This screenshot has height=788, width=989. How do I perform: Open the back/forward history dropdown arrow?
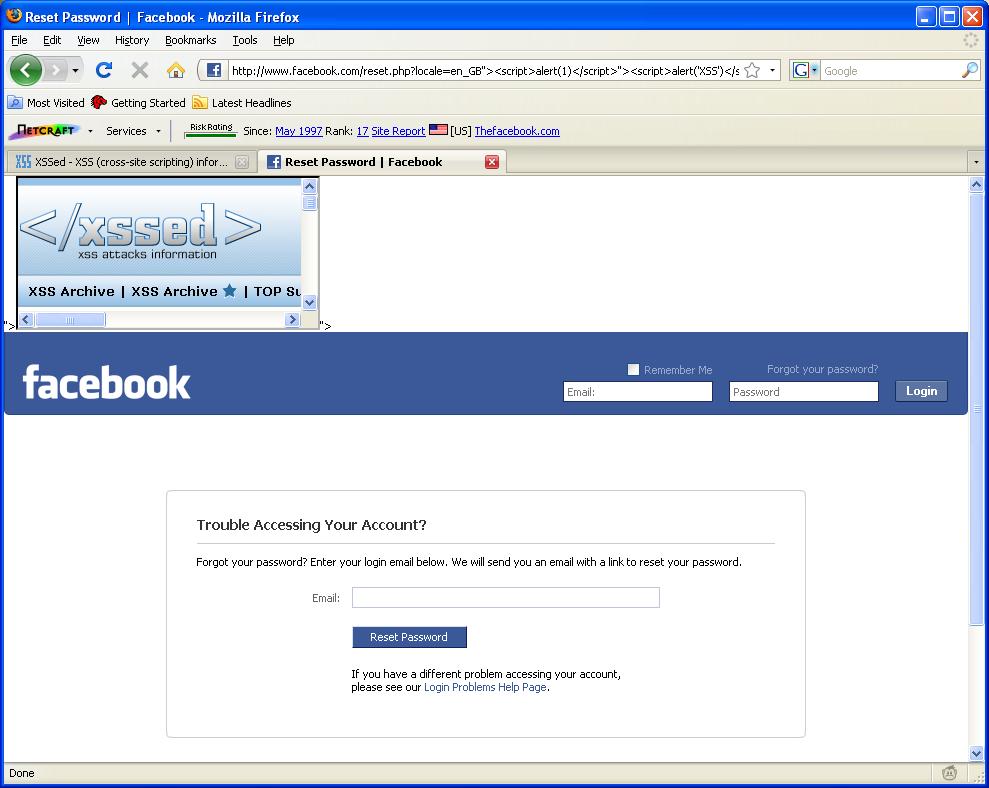(x=76, y=70)
